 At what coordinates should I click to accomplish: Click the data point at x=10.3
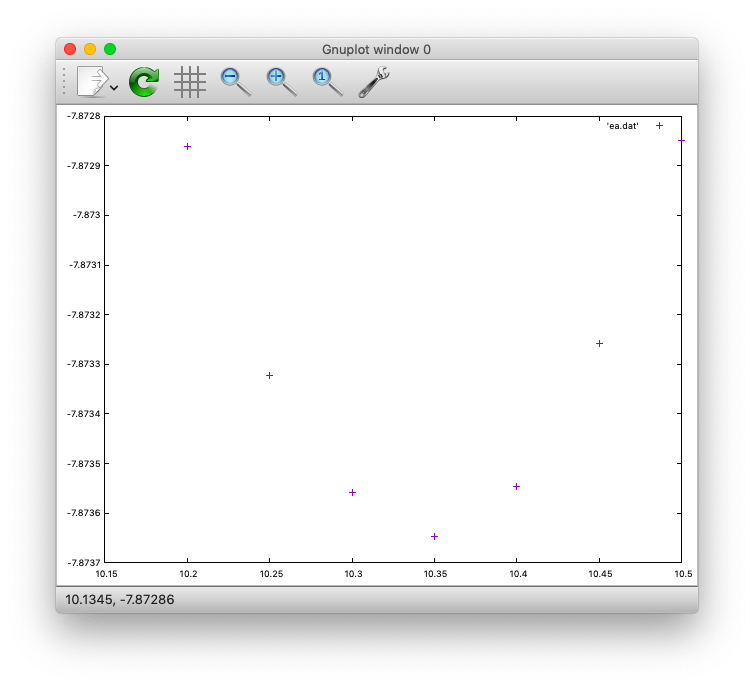(352, 492)
